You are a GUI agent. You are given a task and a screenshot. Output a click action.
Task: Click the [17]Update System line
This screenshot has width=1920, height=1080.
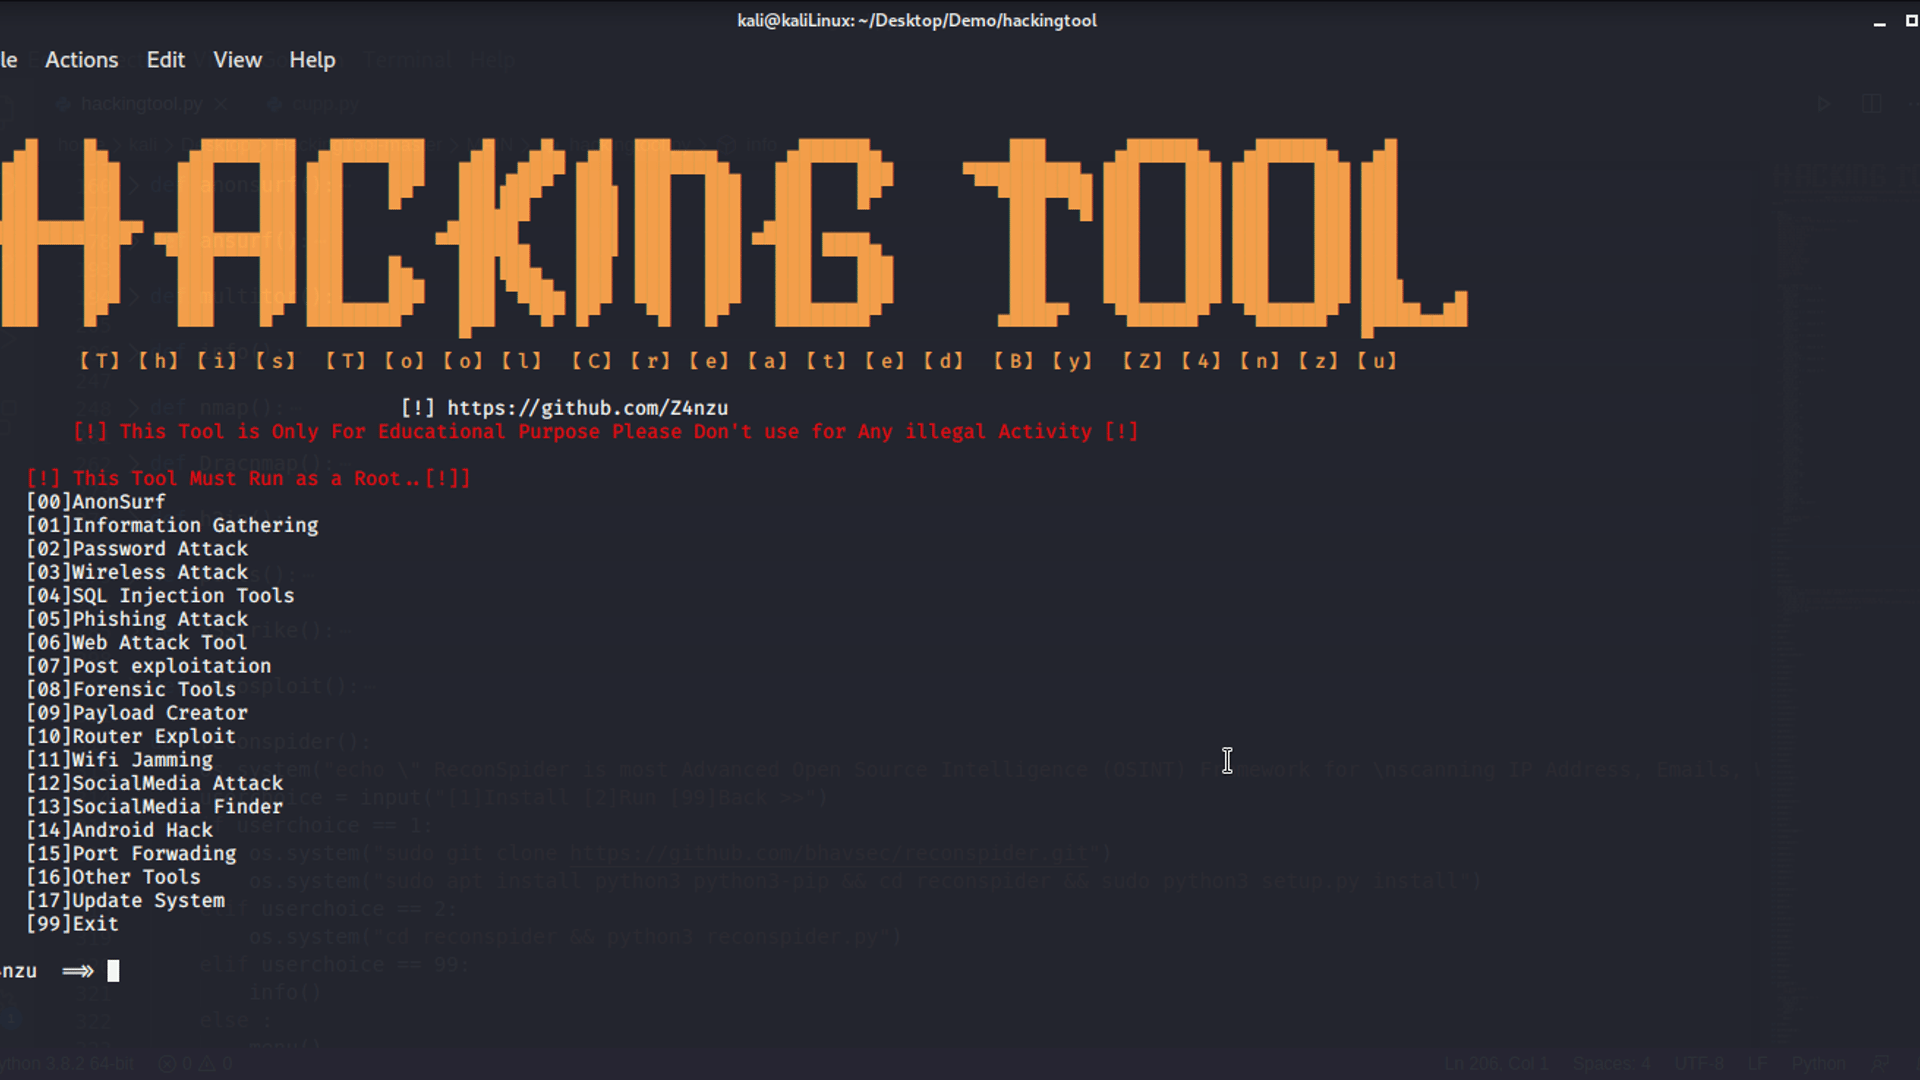coord(125,901)
